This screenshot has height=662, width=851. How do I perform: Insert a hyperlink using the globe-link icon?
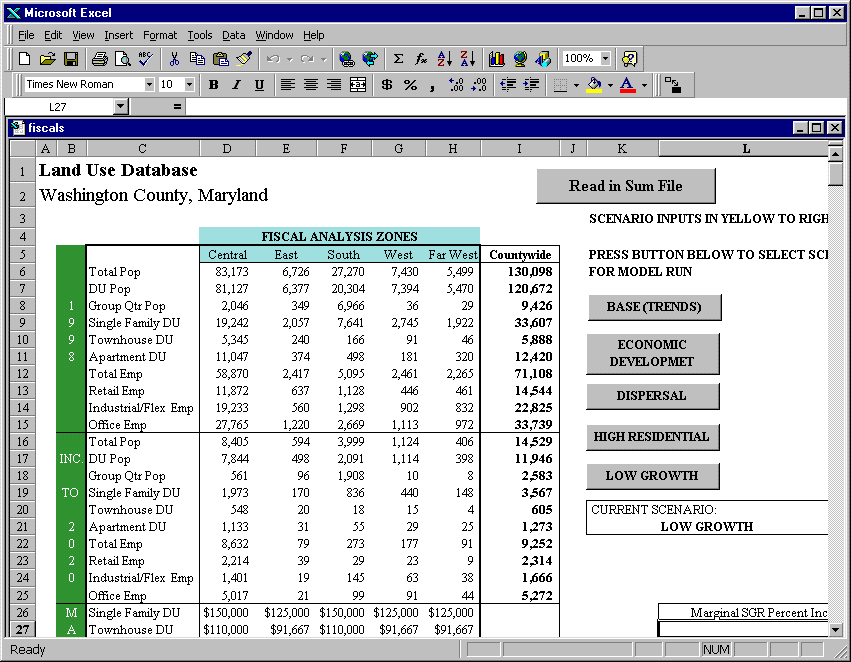(x=346, y=59)
